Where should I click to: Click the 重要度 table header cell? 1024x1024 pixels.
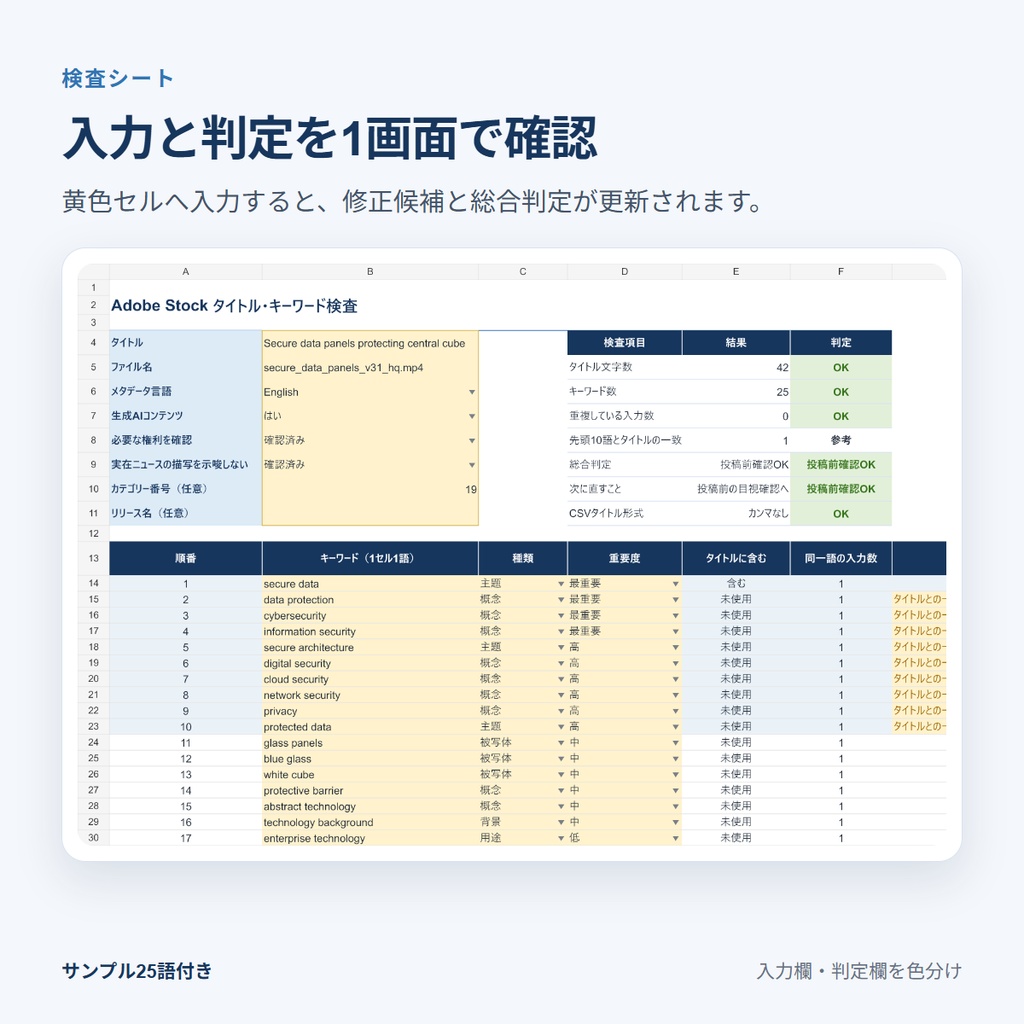click(x=625, y=558)
